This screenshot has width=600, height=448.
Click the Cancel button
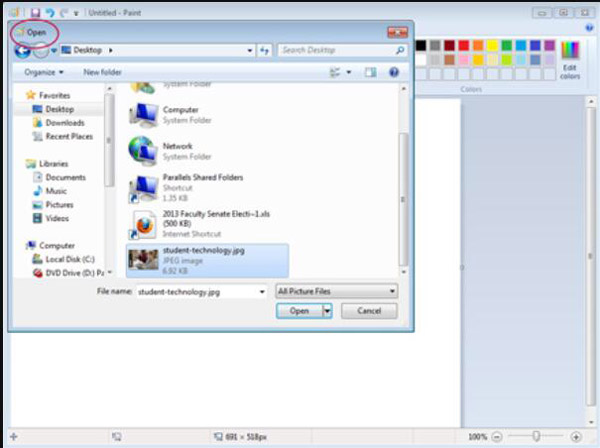(x=369, y=311)
